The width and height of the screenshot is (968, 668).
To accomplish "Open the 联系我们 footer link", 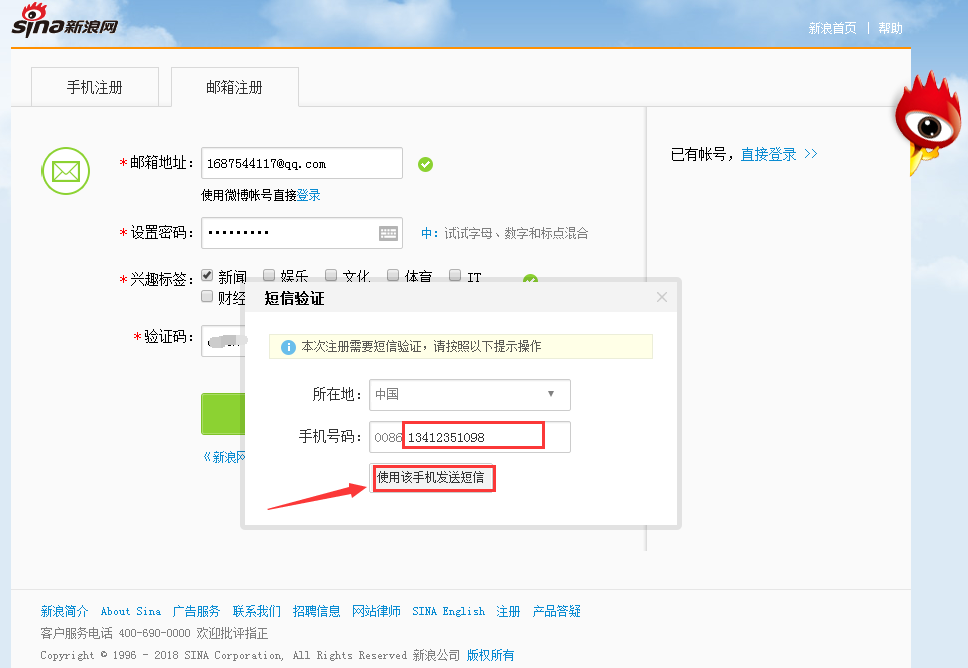I will tap(257, 611).
